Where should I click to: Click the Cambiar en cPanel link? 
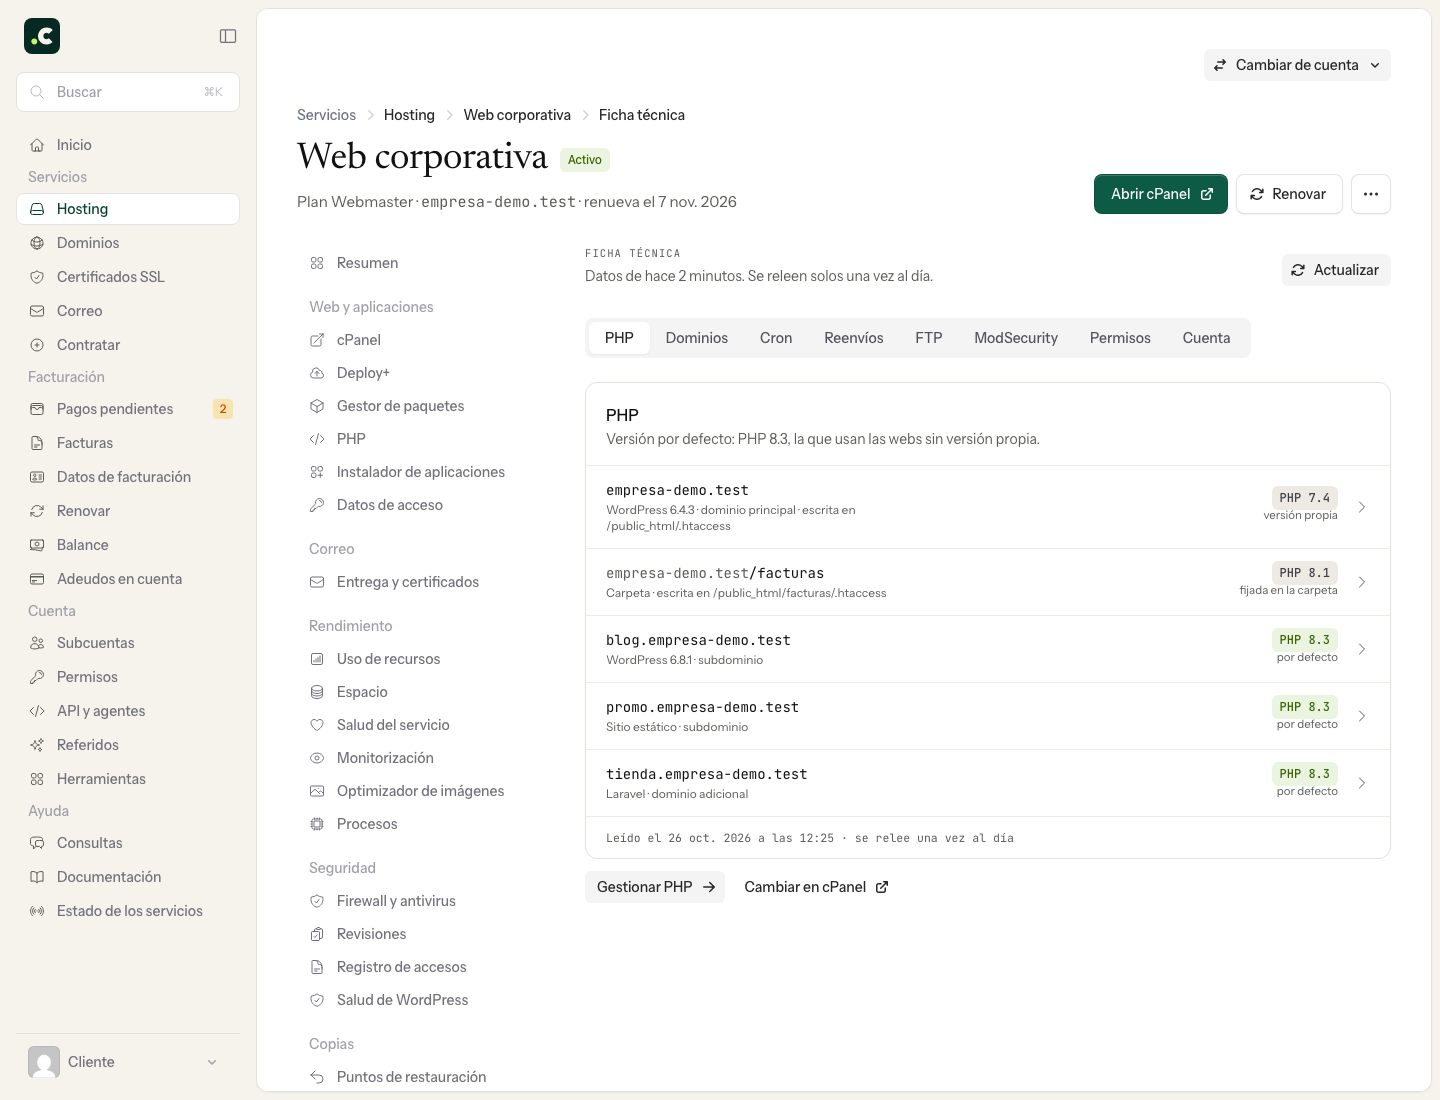click(x=816, y=887)
